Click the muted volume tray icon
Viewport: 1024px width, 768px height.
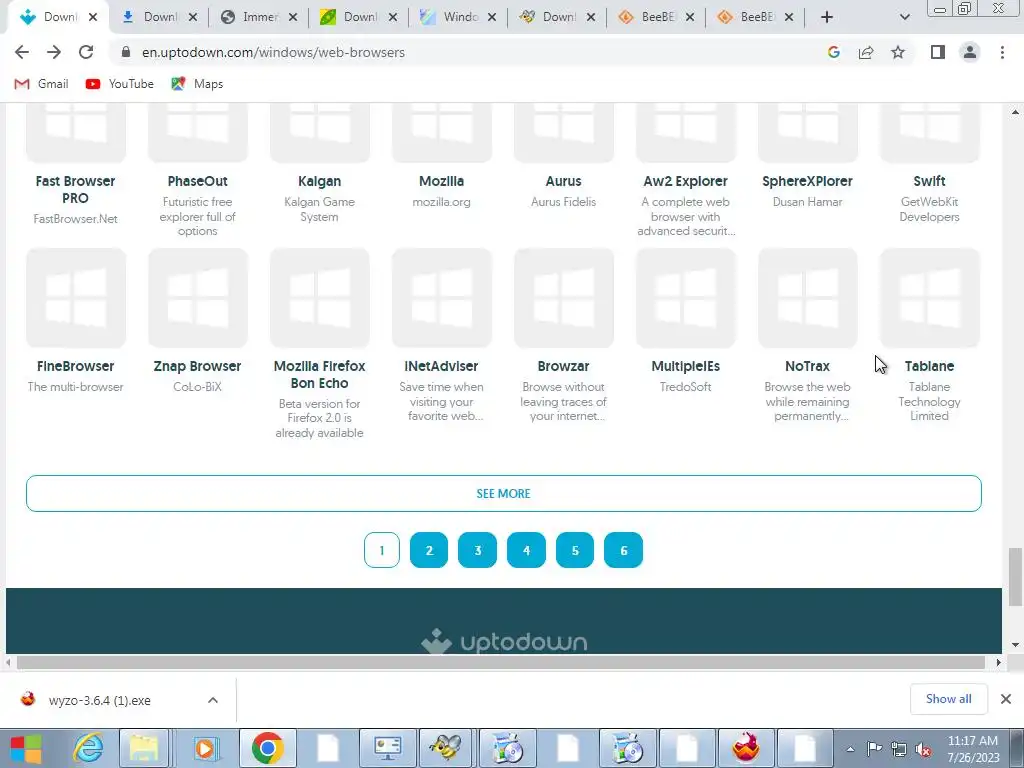click(x=923, y=749)
